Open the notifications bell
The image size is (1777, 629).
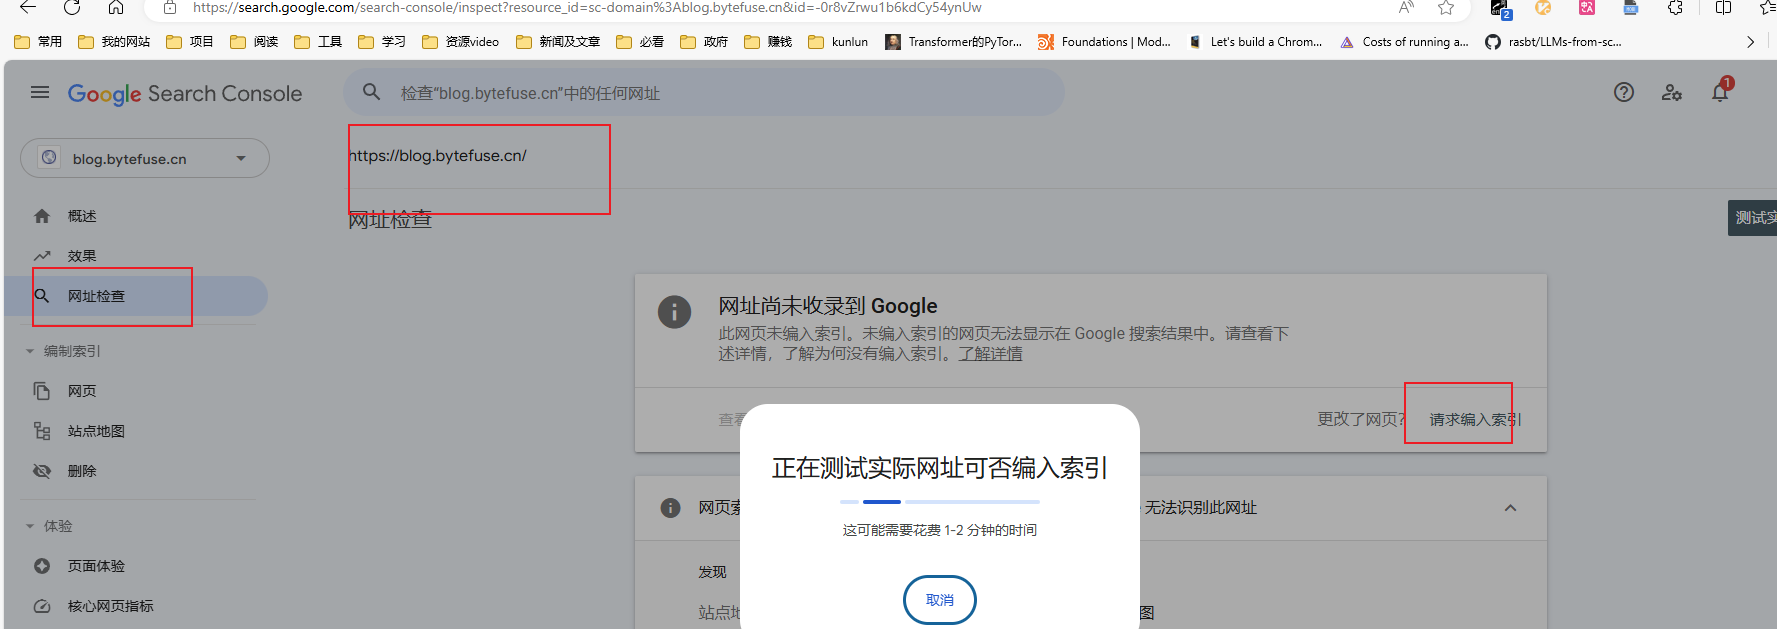(x=1719, y=93)
